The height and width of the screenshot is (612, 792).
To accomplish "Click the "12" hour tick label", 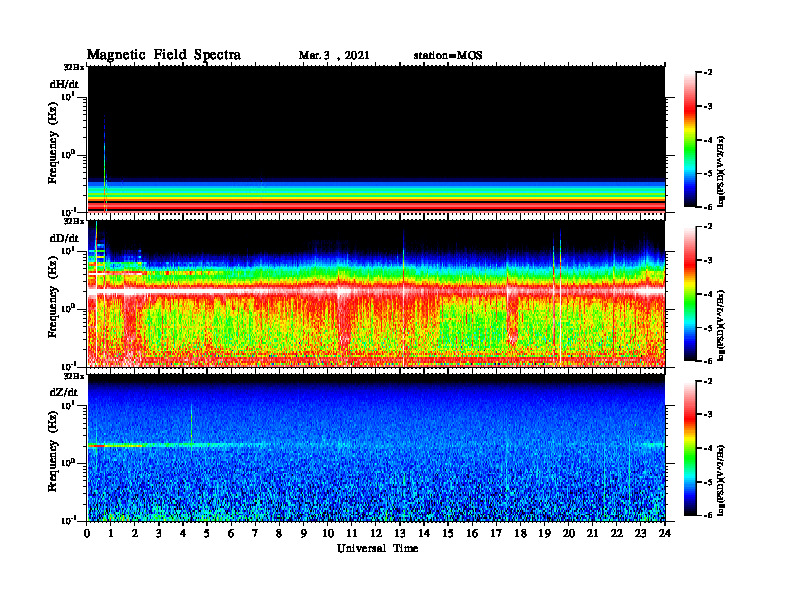I will 375,533.
